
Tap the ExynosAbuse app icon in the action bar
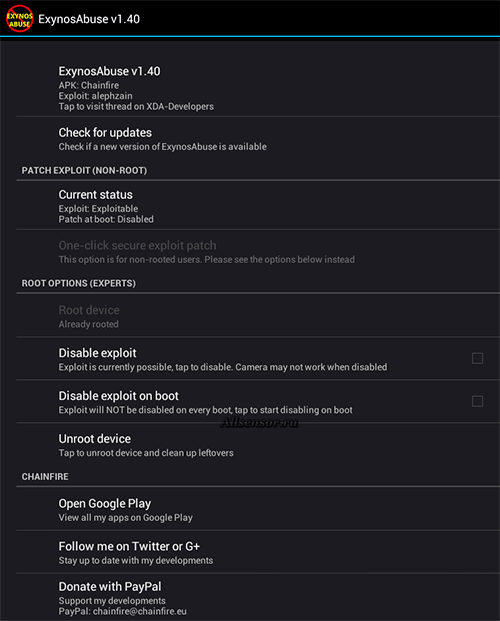point(19,19)
